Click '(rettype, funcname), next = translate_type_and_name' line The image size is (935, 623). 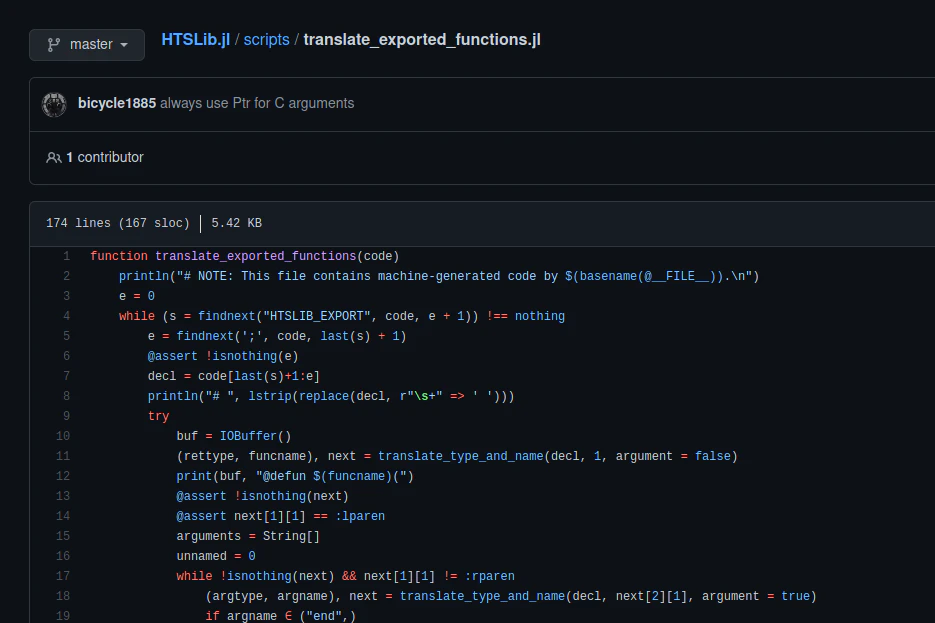pyautogui.click(x=457, y=456)
